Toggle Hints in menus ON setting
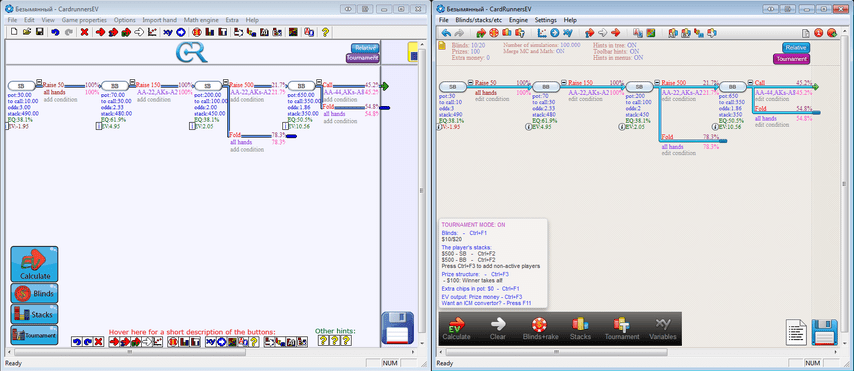 [618, 57]
